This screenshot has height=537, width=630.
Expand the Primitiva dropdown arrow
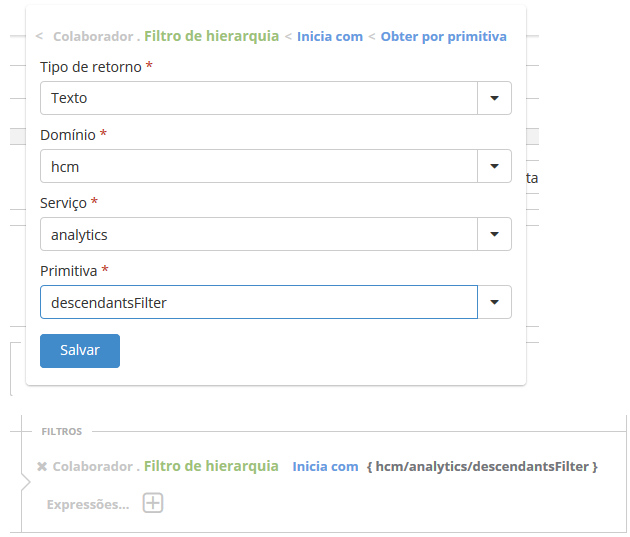pyautogui.click(x=494, y=302)
